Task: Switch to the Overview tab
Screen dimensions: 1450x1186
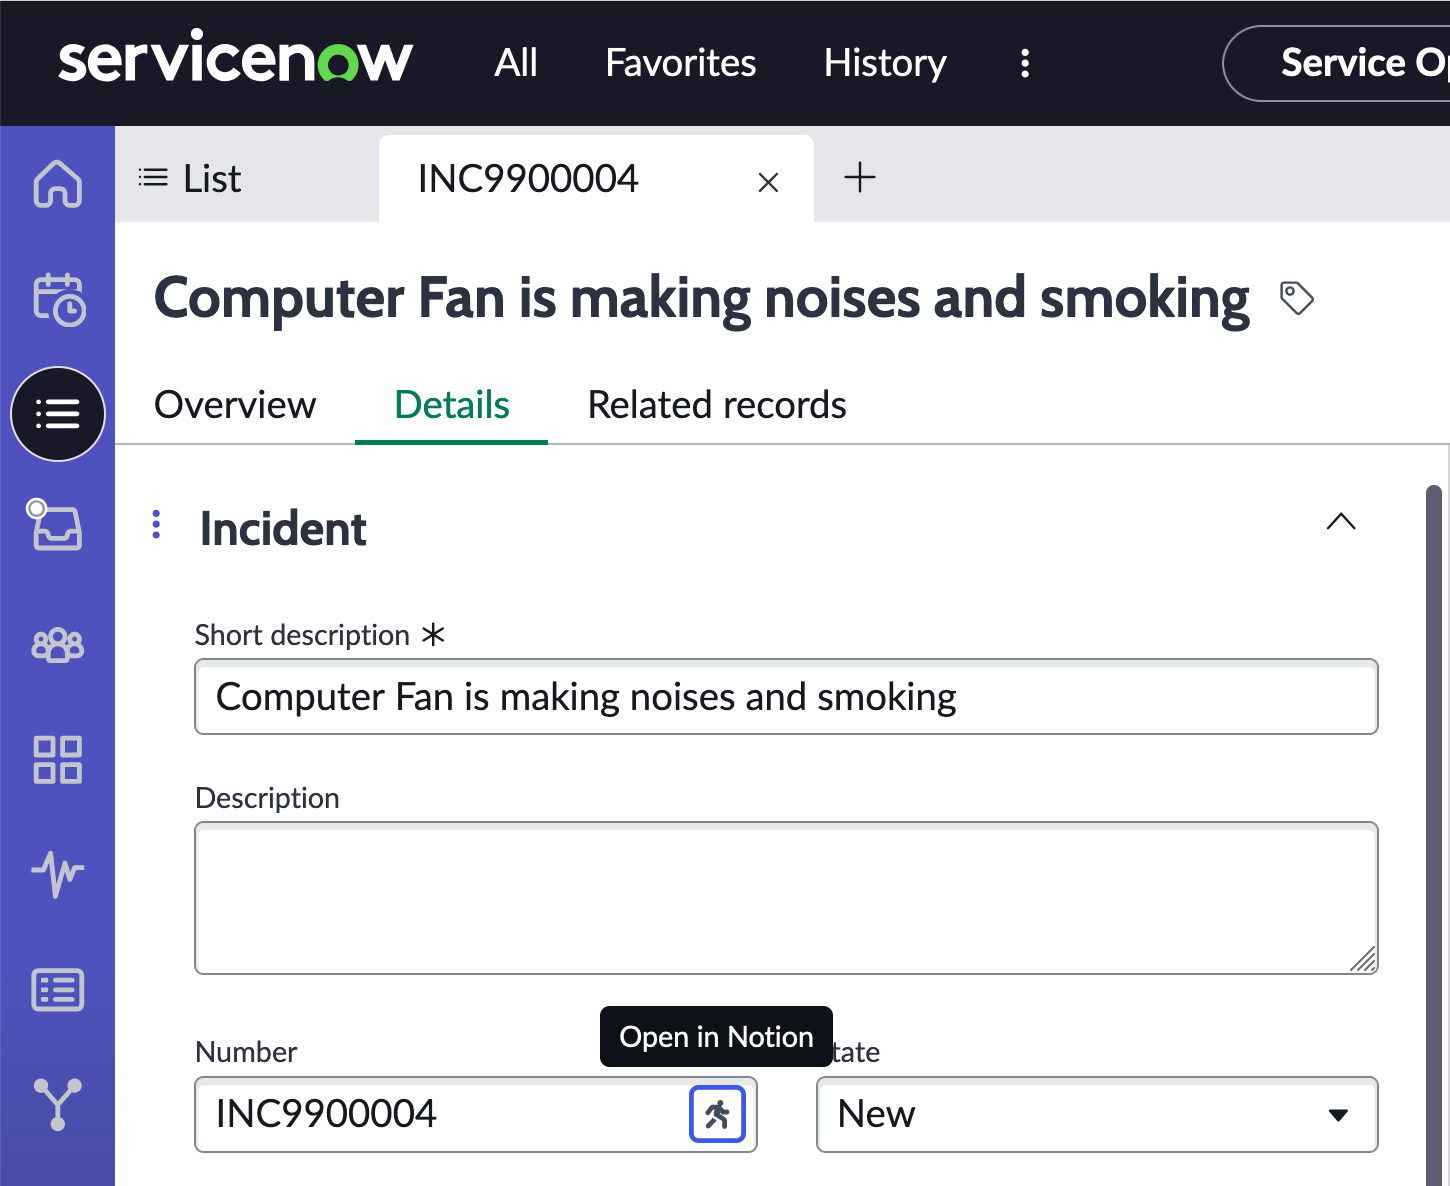Action: (x=235, y=405)
